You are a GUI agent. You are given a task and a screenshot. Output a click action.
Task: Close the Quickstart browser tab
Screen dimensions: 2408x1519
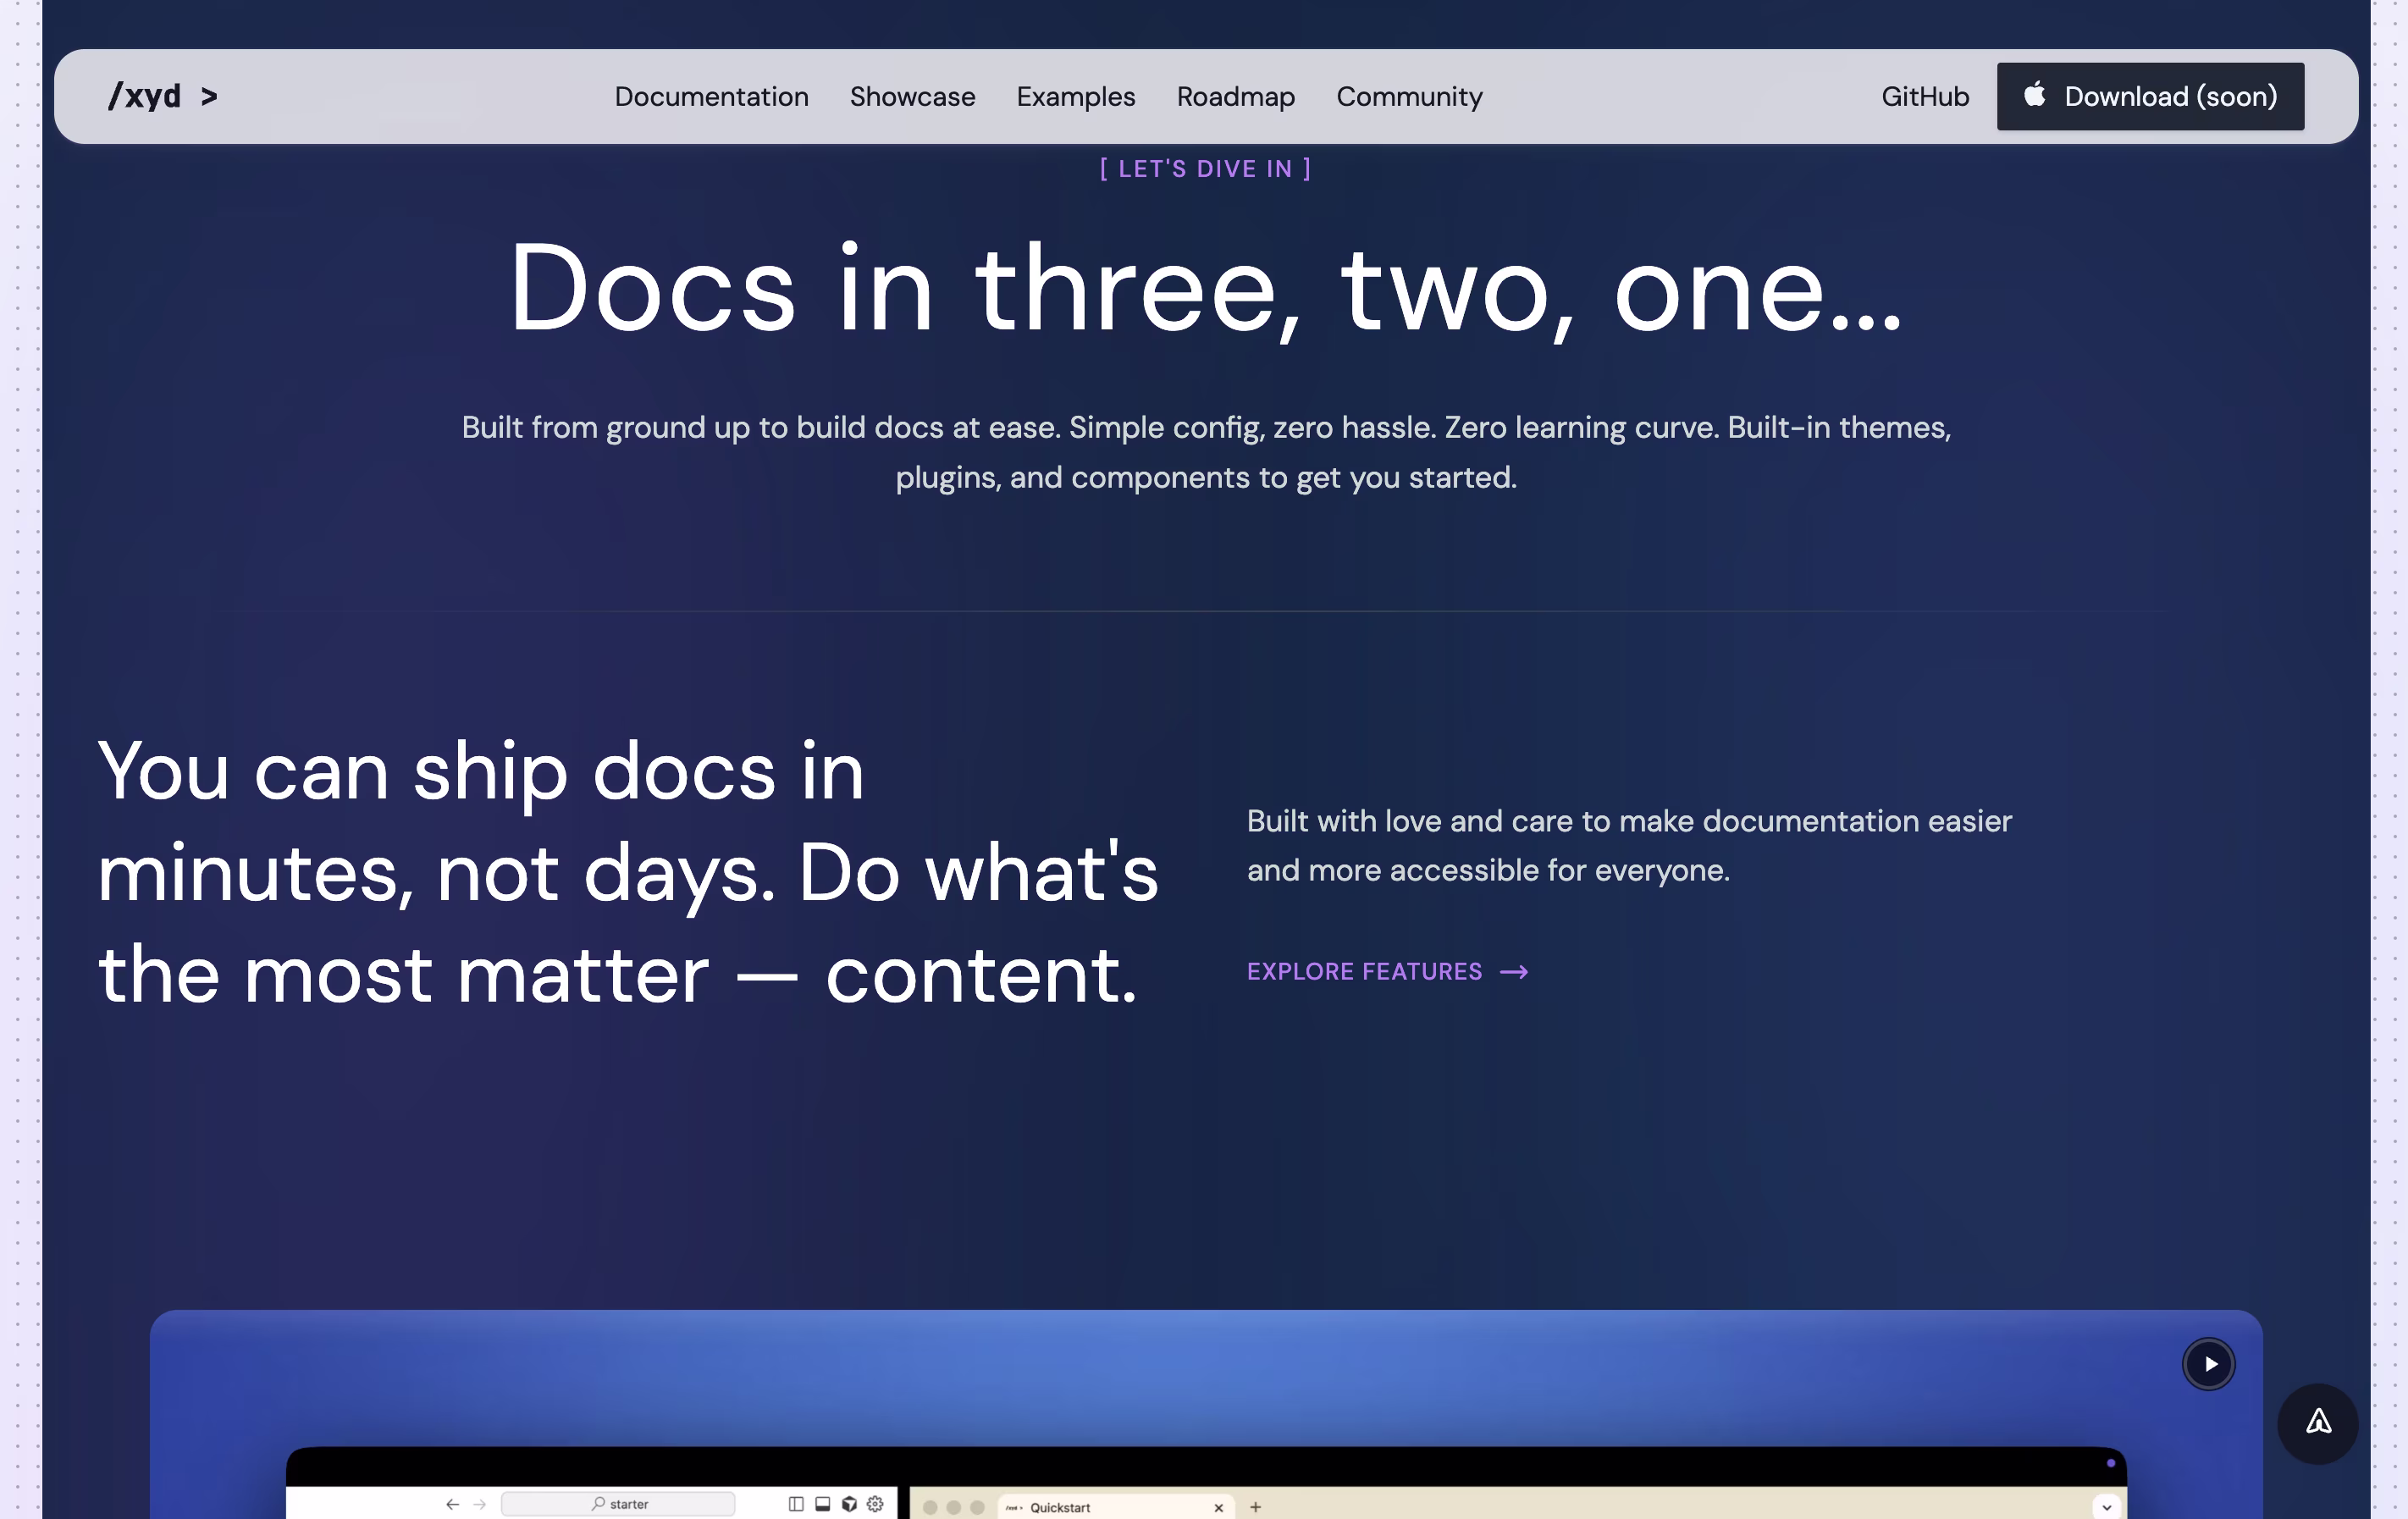click(x=1218, y=1507)
